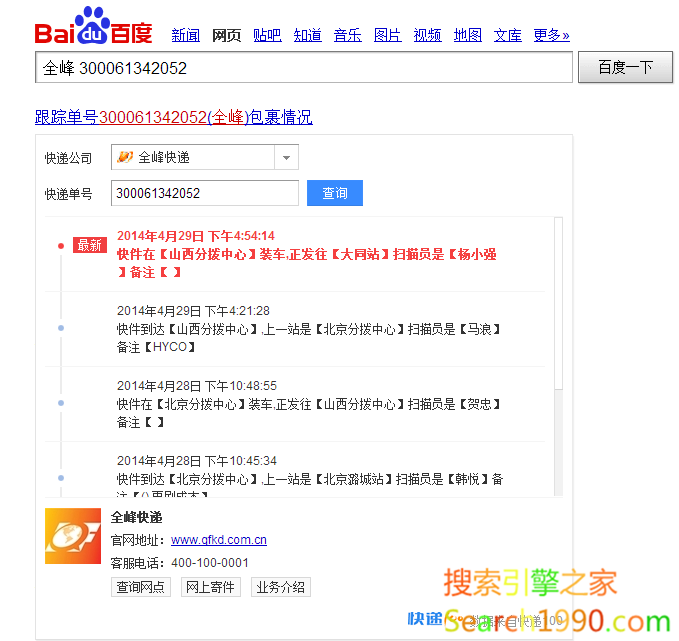This screenshot has width=679, height=641.
Task: Click the 查询网点 button
Action: tap(141, 587)
